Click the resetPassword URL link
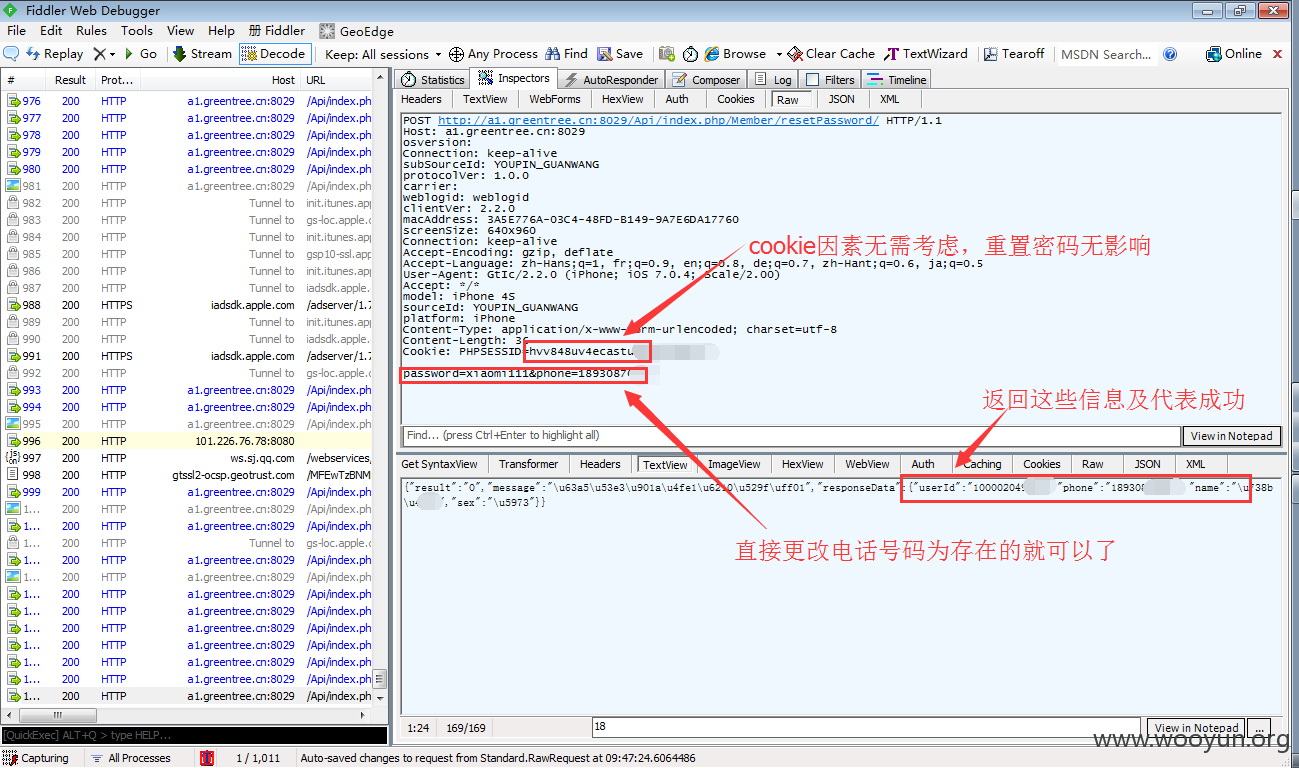 coord(658,120)
